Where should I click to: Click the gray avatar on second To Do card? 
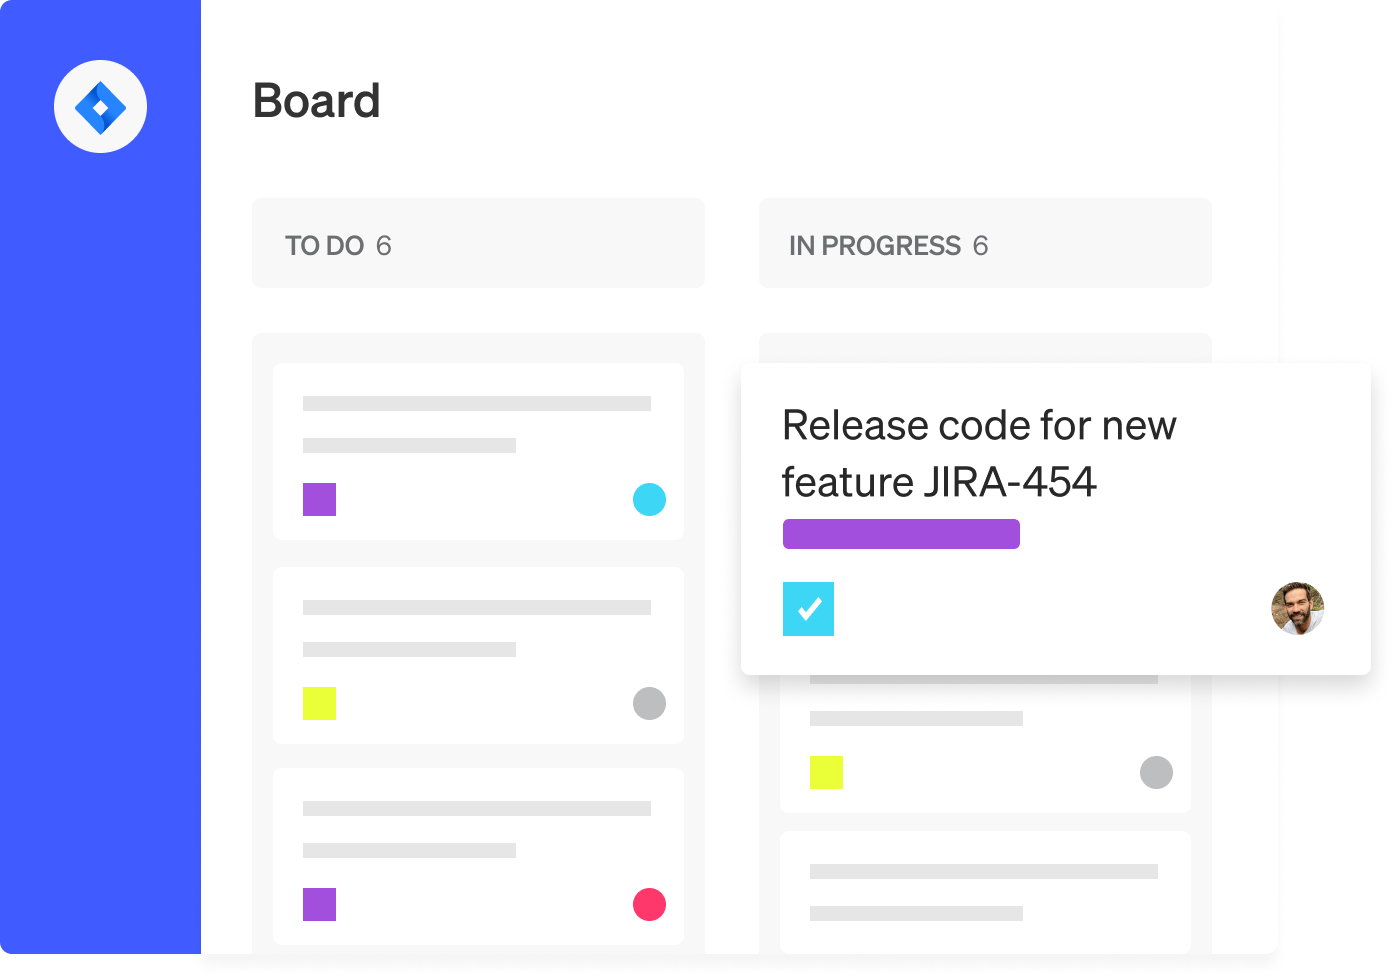coord(649,703)
